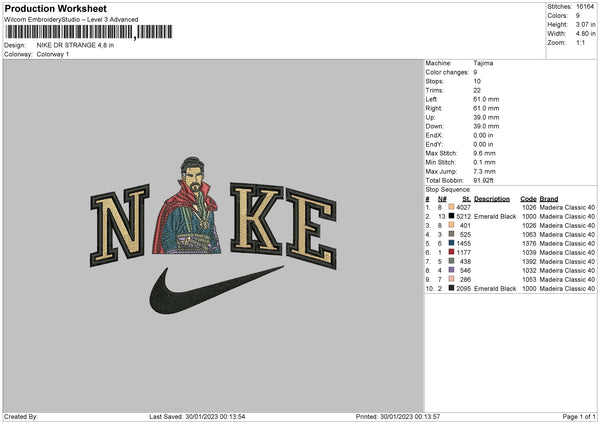The width and height of the screenshot is (600, 424).
Task: Click the 'Stop Sequence:' label
Action: [448, 190]
